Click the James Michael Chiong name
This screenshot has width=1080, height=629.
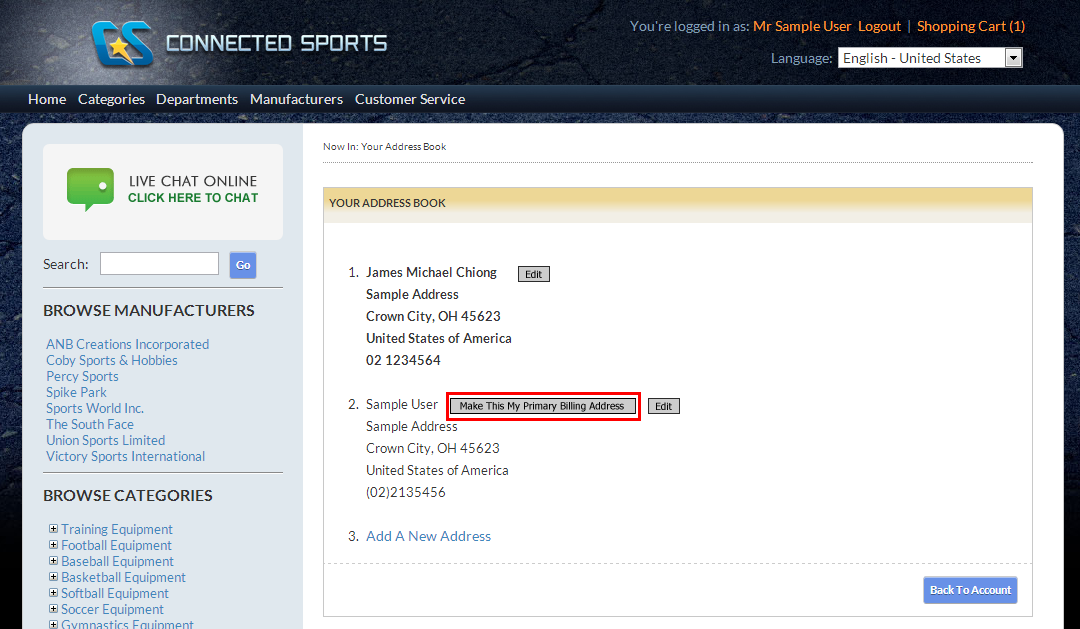coord(431,272)
